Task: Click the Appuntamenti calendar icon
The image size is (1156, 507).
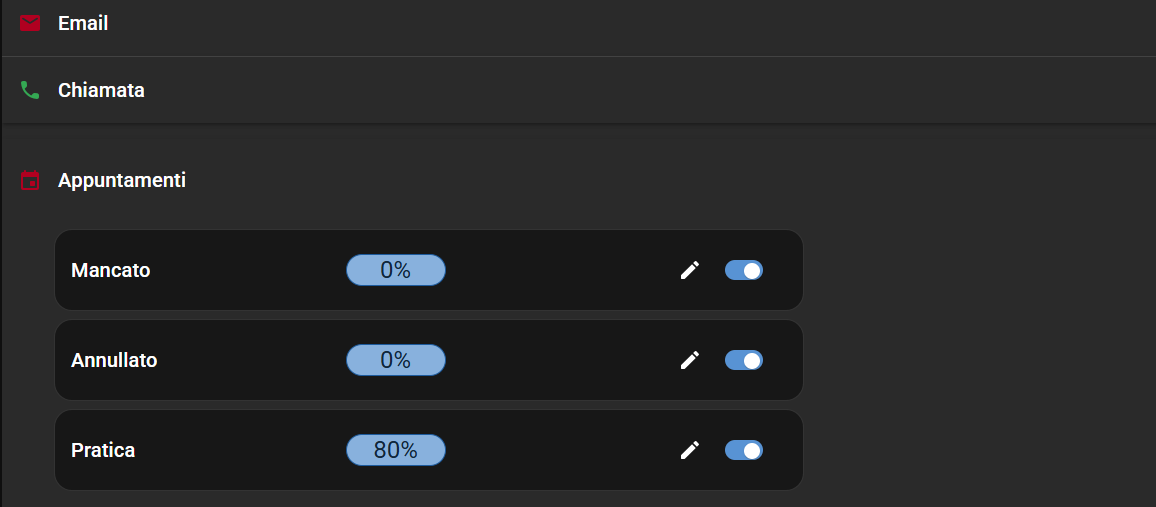Action: pyautogui.click(x=31, y=181)
